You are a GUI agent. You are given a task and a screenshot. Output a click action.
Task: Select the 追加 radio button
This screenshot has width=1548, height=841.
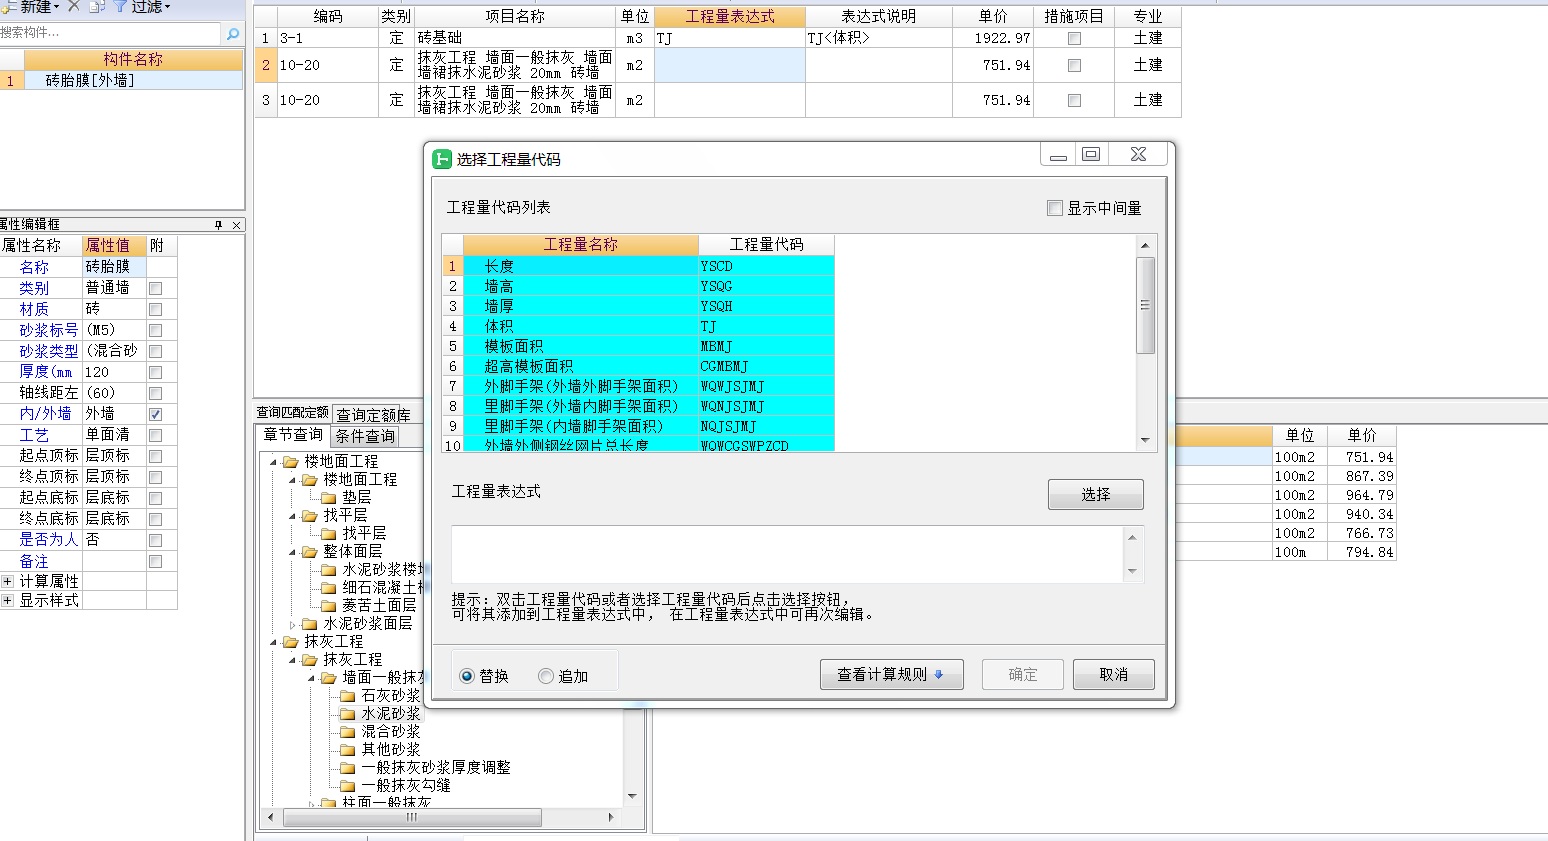(x=546, y=676)
